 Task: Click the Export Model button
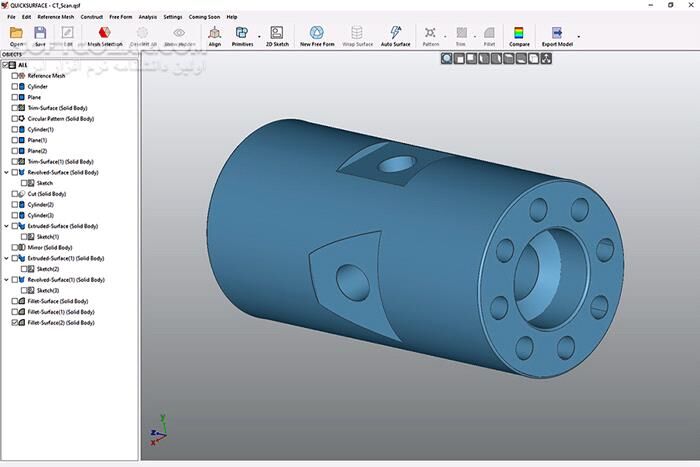(x=558, y=36)
